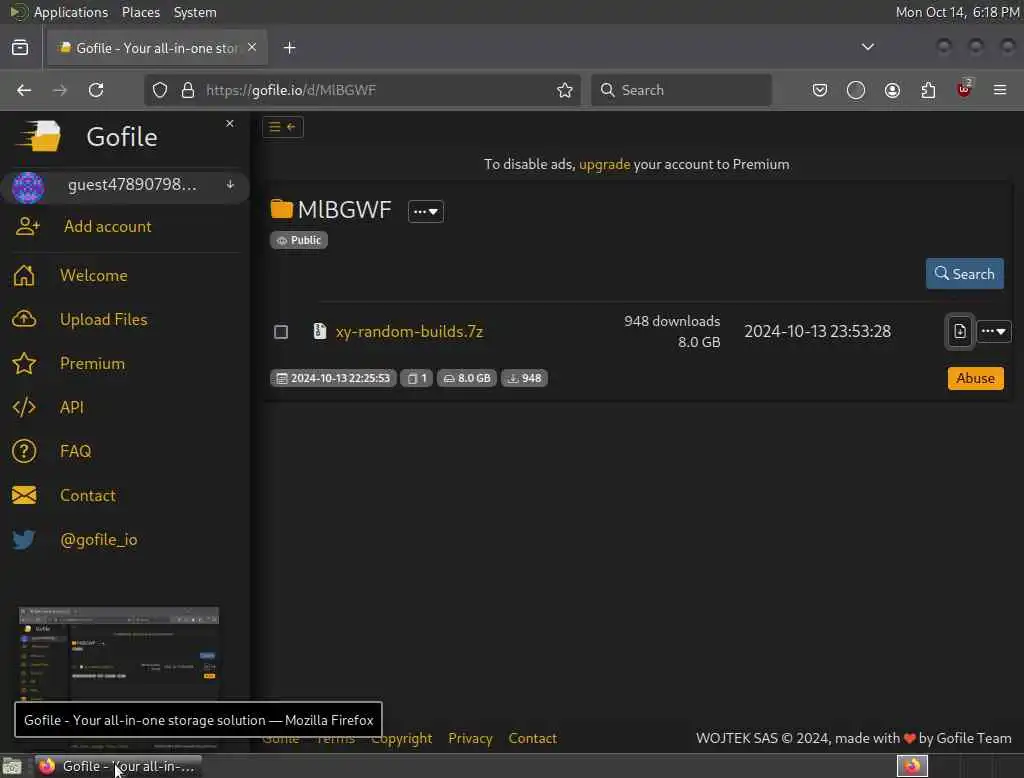Image resolution: width=1024 pixels, height=778 pixels.
Task: Open the MlBGWF folder options dropdown
Action: pyautogui.click(x=426, y=211)
